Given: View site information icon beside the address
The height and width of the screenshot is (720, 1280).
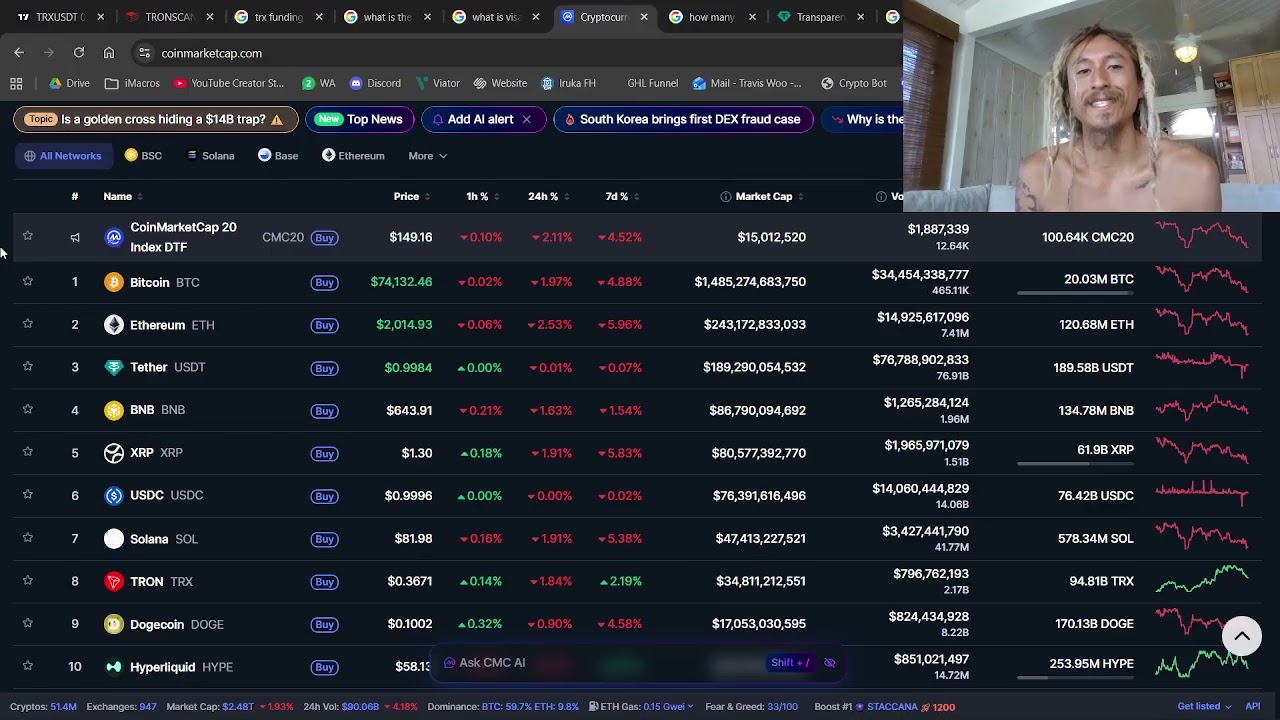Looking at the screenshot, I should coord(144,53).
